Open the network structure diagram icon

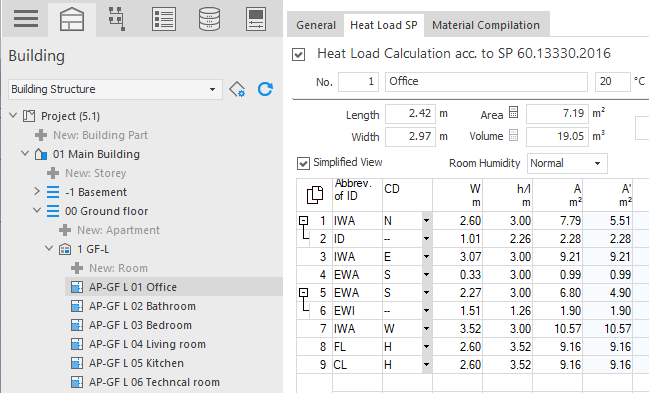point(117,19)
